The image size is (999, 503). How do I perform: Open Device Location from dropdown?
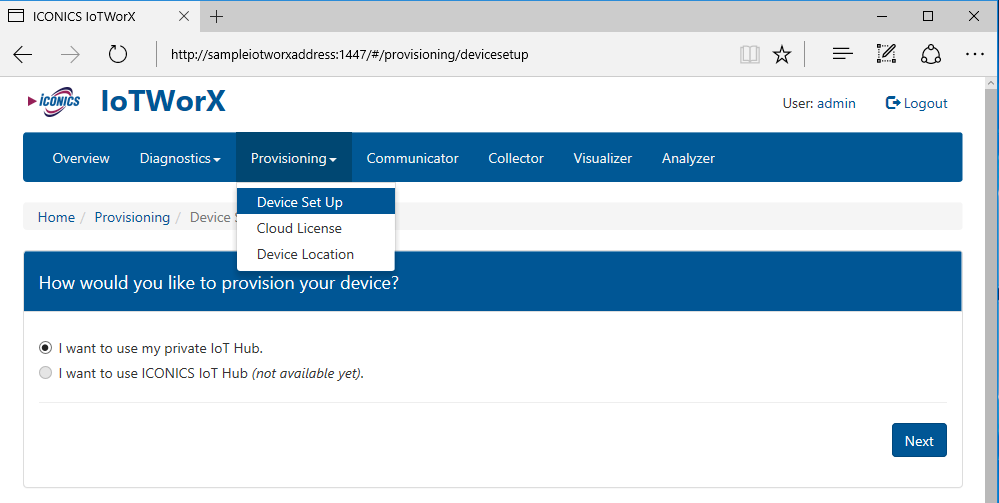[305, 254]
